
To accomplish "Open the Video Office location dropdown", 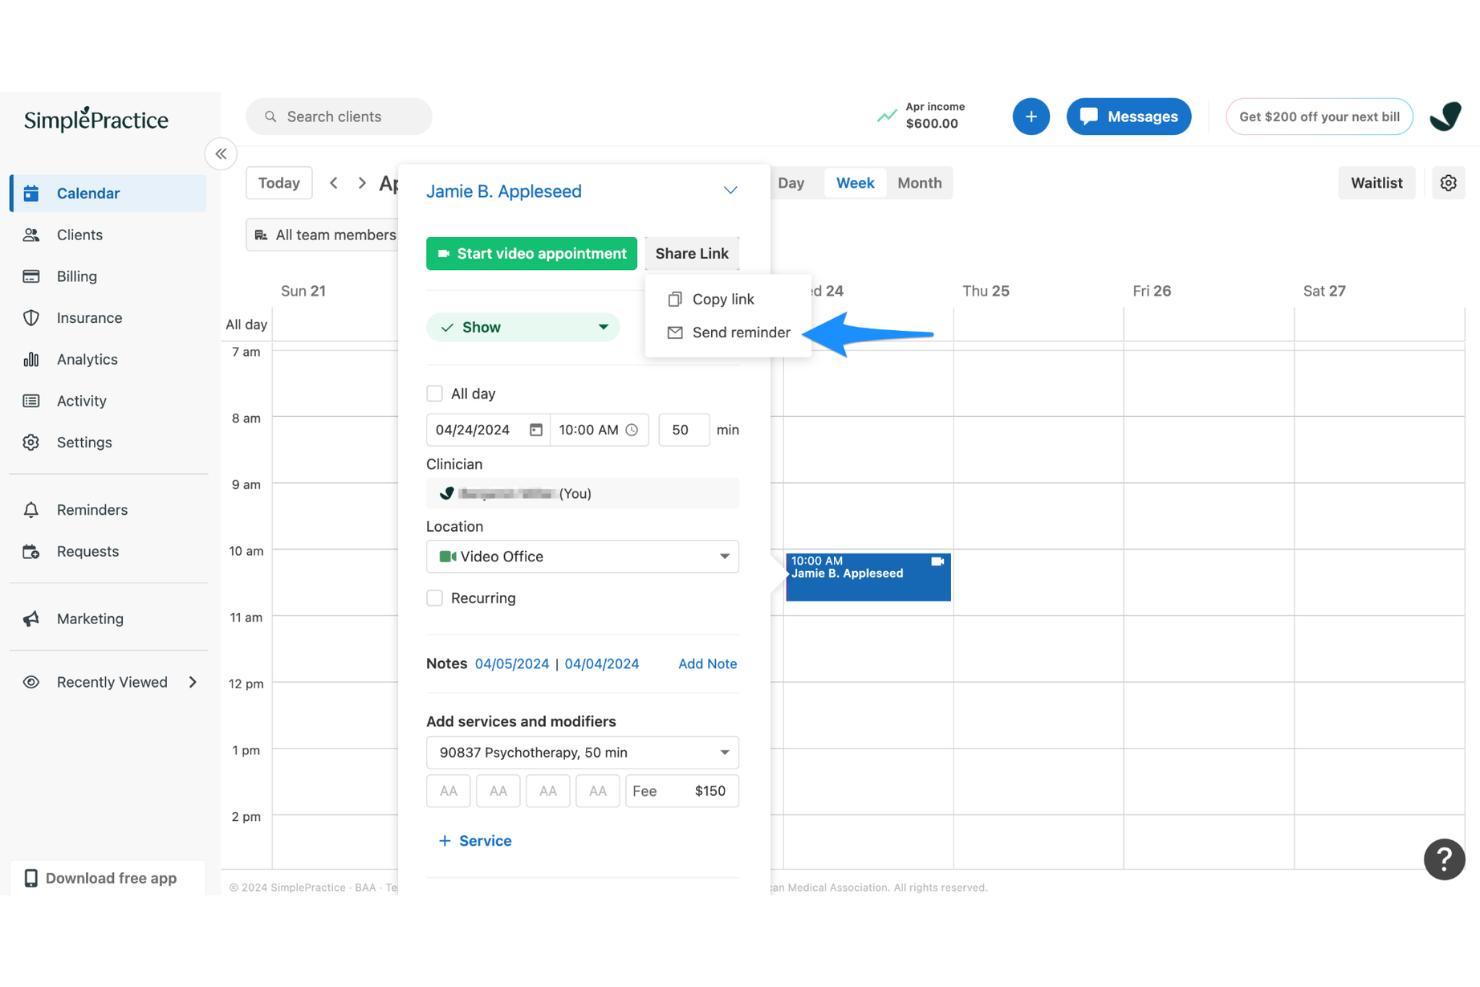I will [582, 557].
